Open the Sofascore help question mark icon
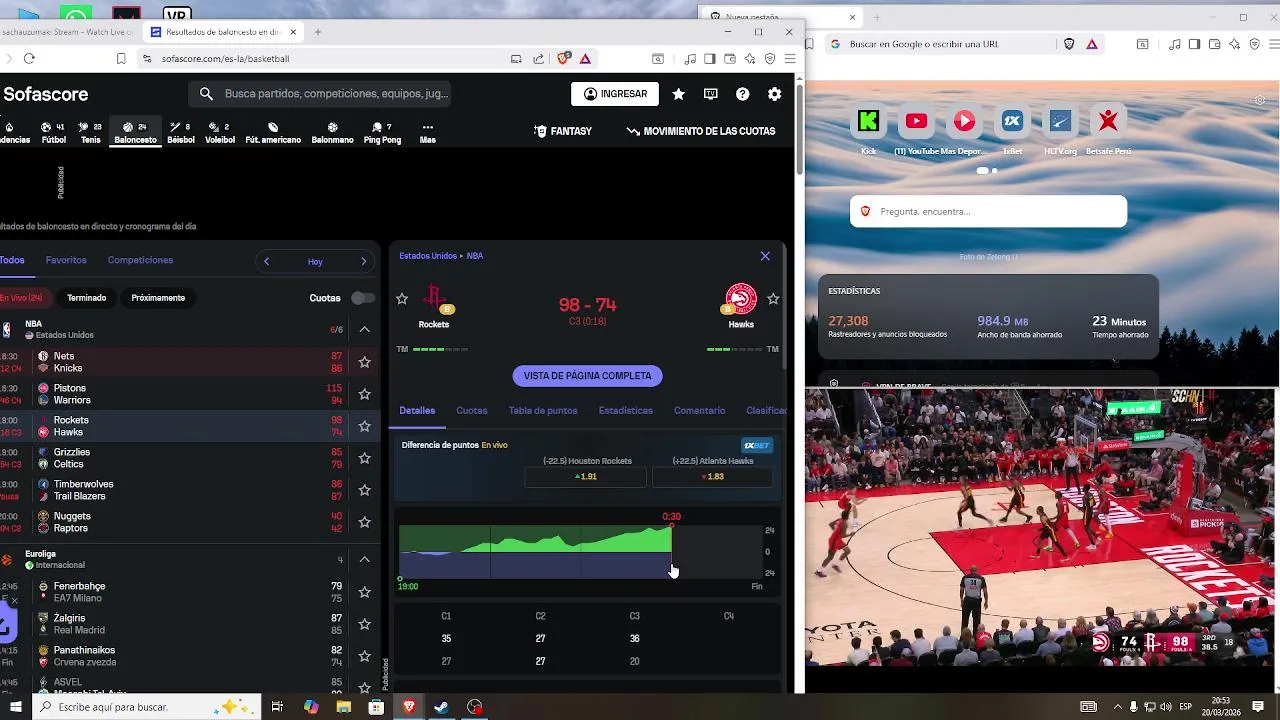Image resolution: width=1280 pixels, height=720 pixels. (x=742, y=94)
